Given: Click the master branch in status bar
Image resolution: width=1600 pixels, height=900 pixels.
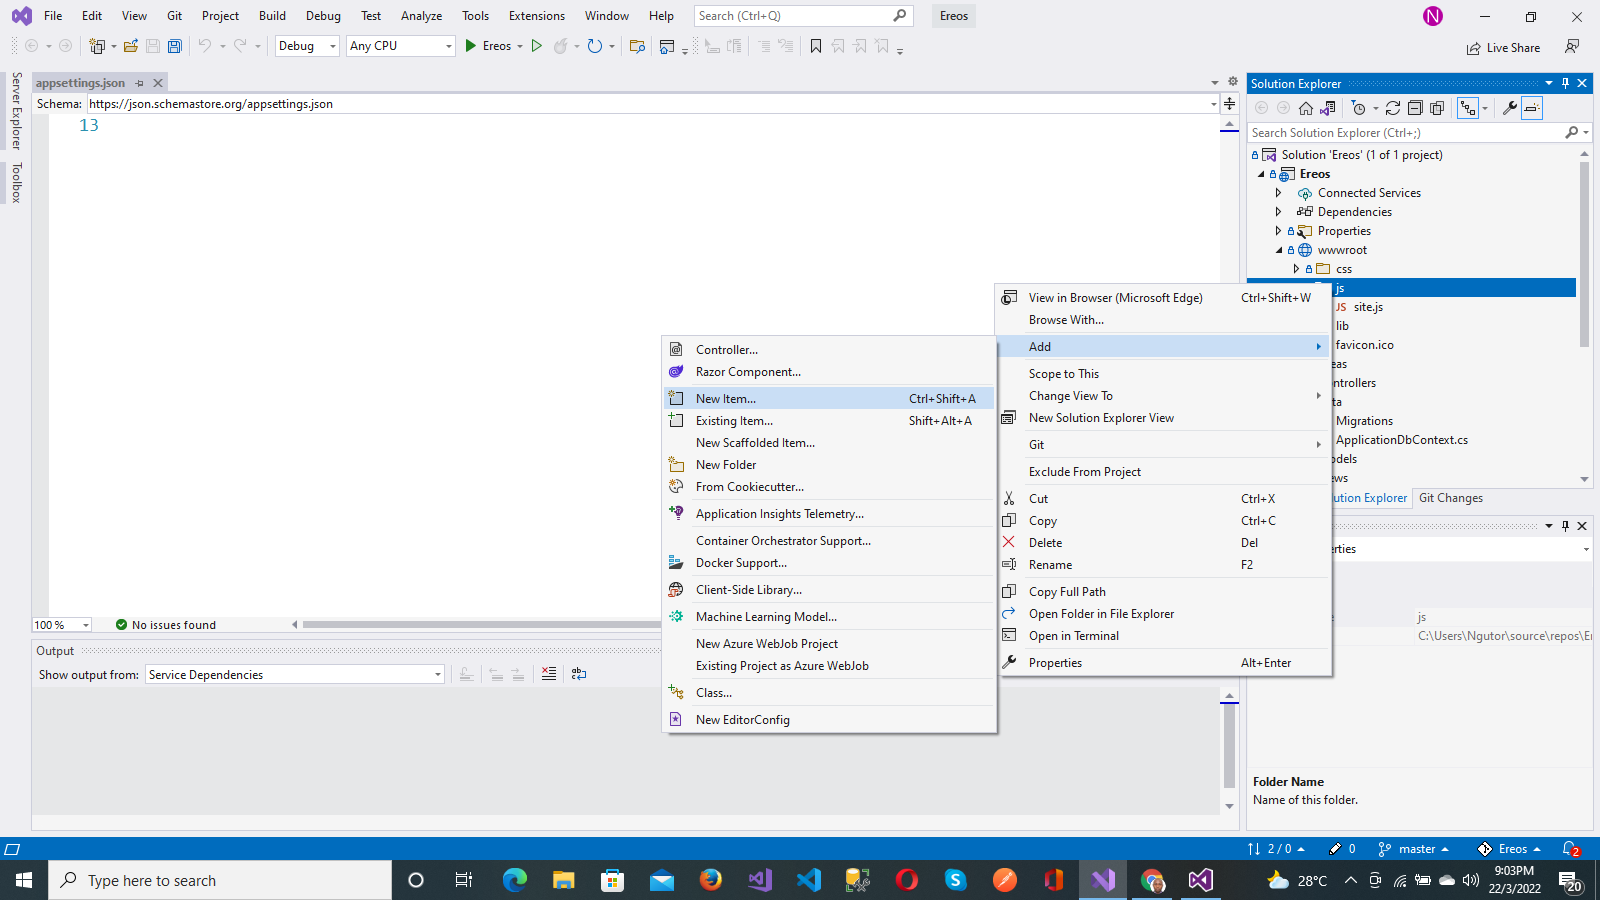Looking at the screenshot, I should point(1413,849).
